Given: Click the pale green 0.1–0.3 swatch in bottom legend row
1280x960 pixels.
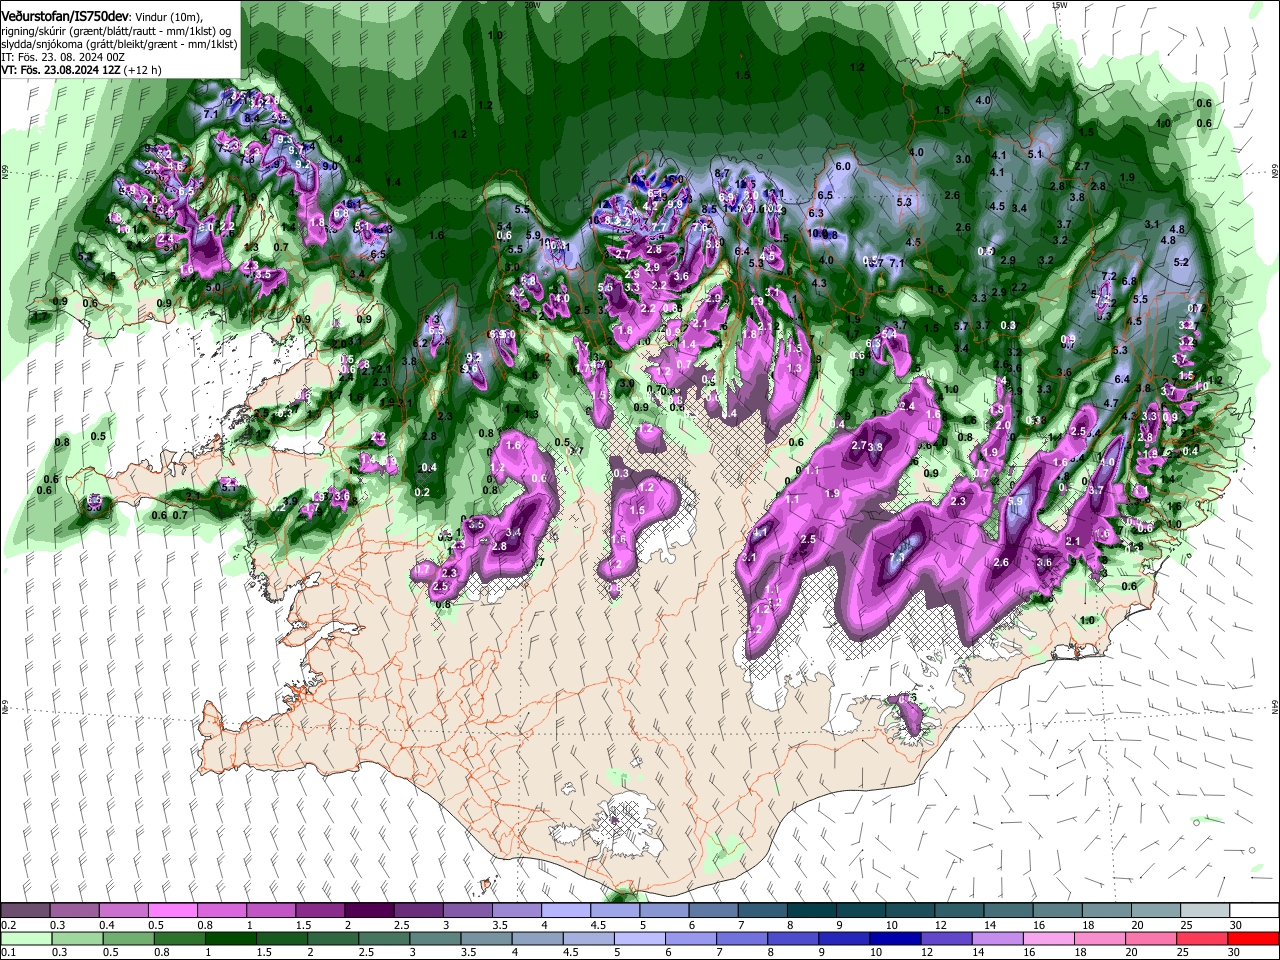Looking at the screenshot, I should 26,938.
